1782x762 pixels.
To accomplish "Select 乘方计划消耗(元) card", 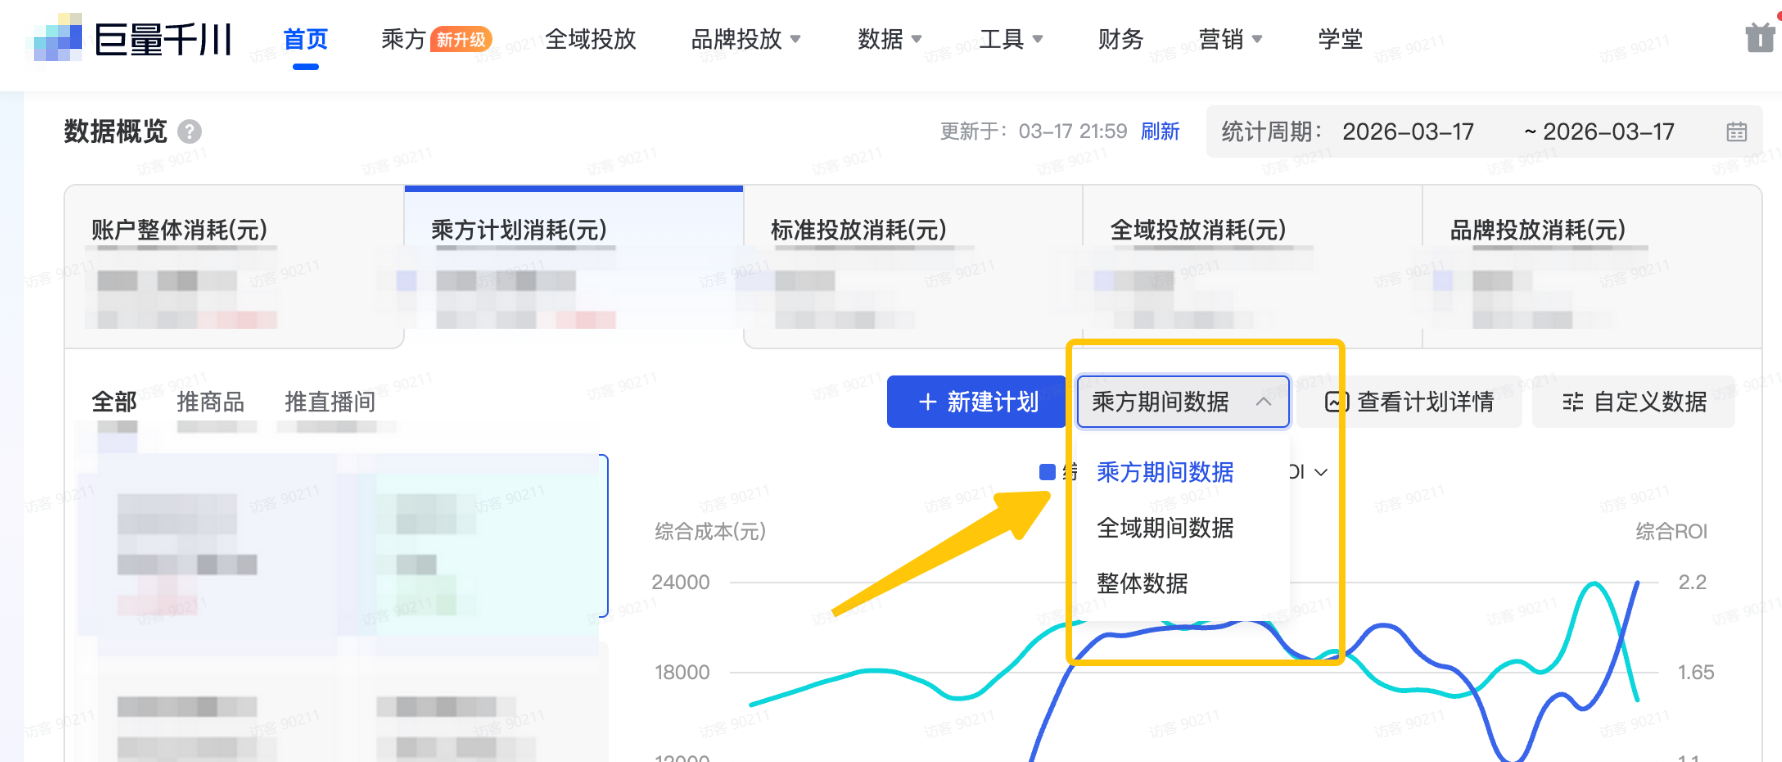I will pyautogui.click(x=574, y=267).
